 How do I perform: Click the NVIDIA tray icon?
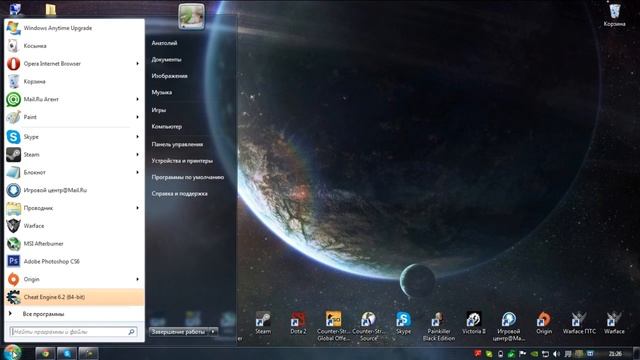pyautogui.click(x=534, y=354)
